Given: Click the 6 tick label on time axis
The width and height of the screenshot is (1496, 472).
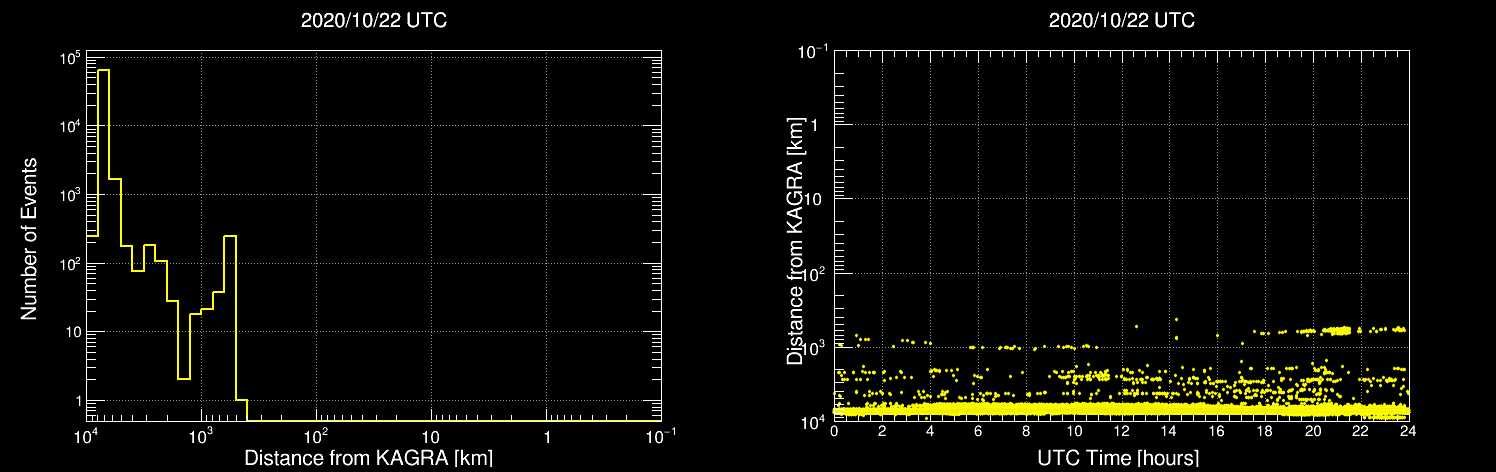Looking at the screenshot, I should (x=978, y=432).
